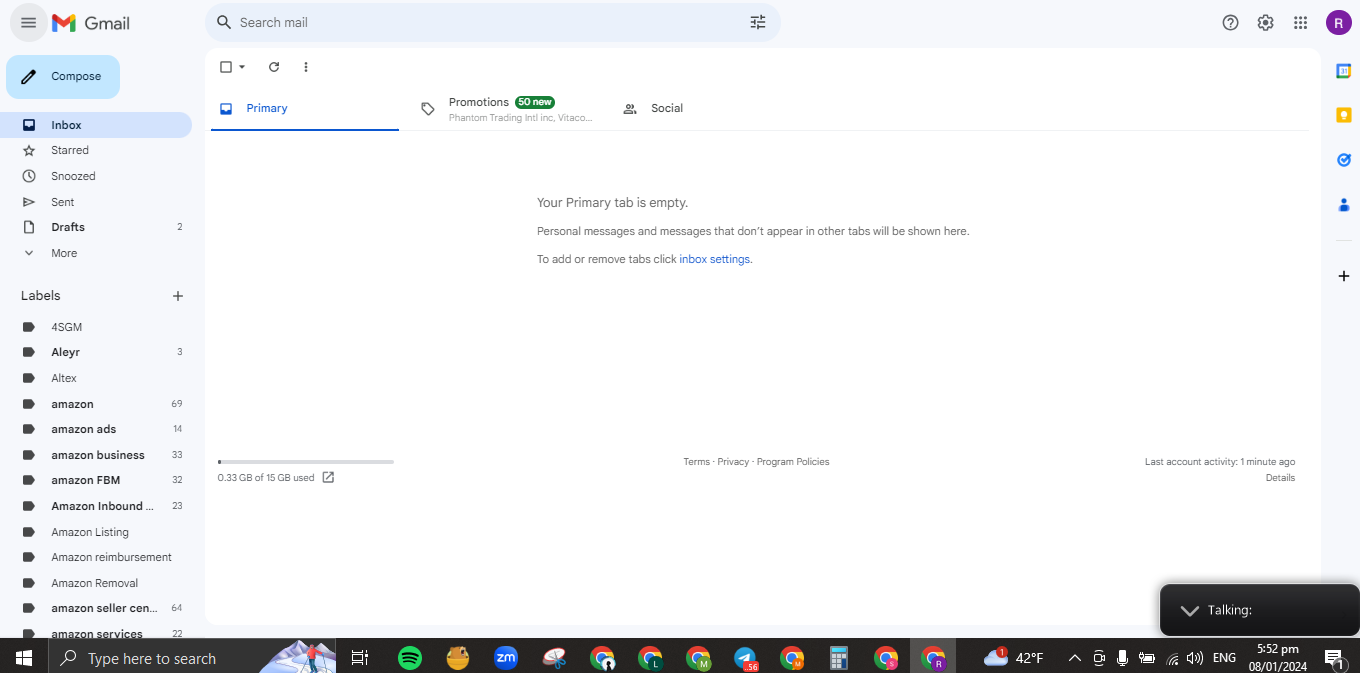This screenshot has height=673, width=1360.
Task: Open the Google account avatar R
Action: [x=1339, y=22]
